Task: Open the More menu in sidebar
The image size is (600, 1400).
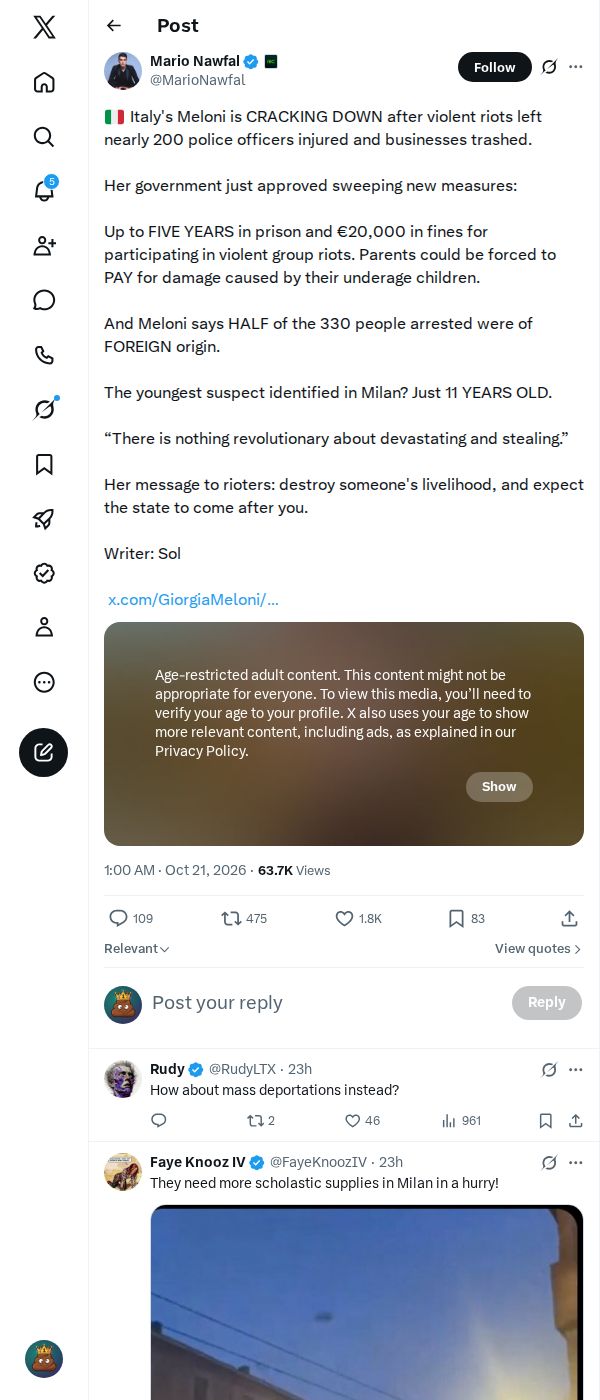Action: click(44, 682)
